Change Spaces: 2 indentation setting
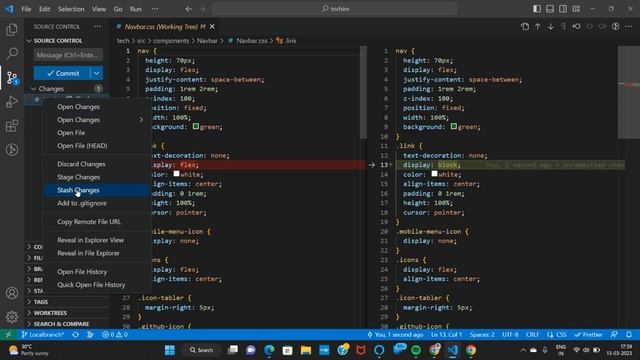 (482, 334)
